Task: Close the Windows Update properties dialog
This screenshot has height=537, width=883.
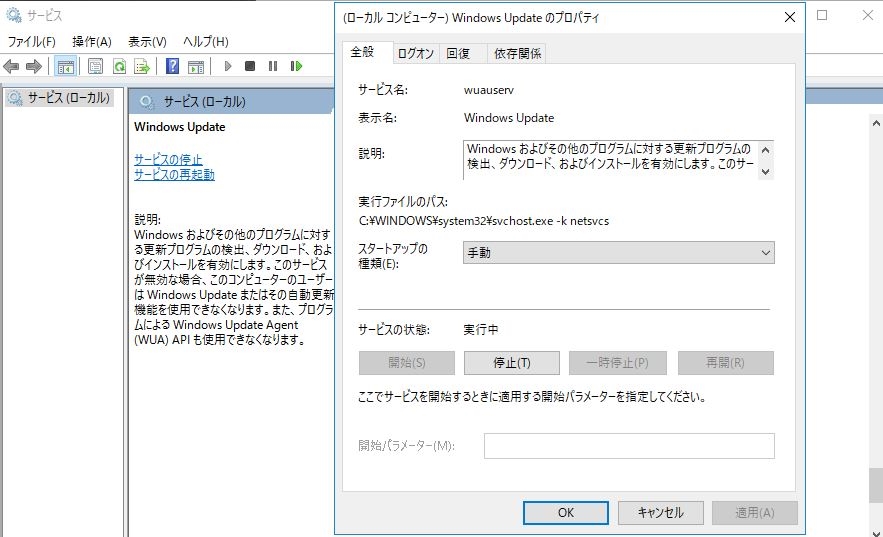Action: [x=790, y=17]
